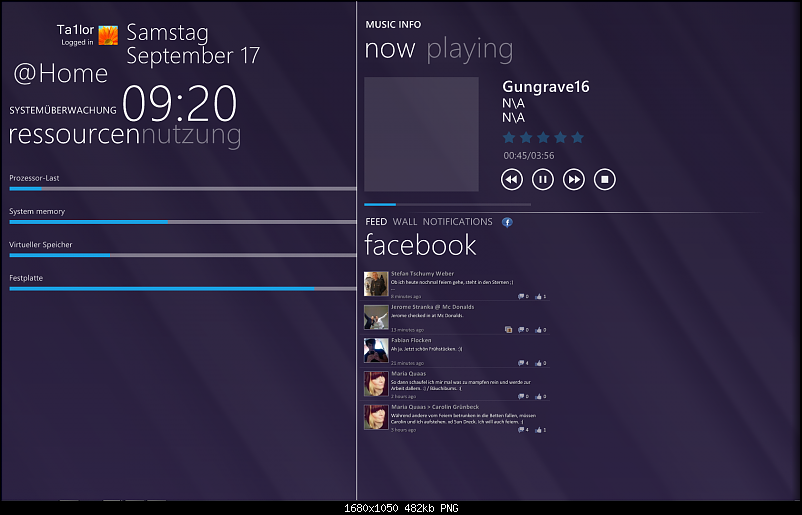The image size is (802, 515).
Task: Click the '13 minutes ago' timestamp
Action: tap(408, 330)
